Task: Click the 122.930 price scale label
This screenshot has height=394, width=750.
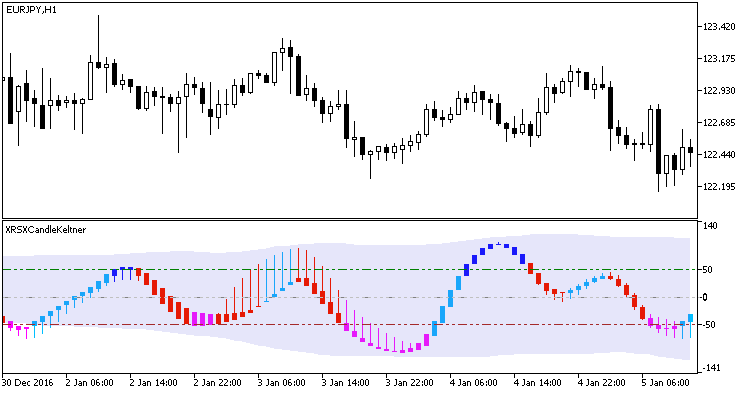Action: tap(719, 91)
